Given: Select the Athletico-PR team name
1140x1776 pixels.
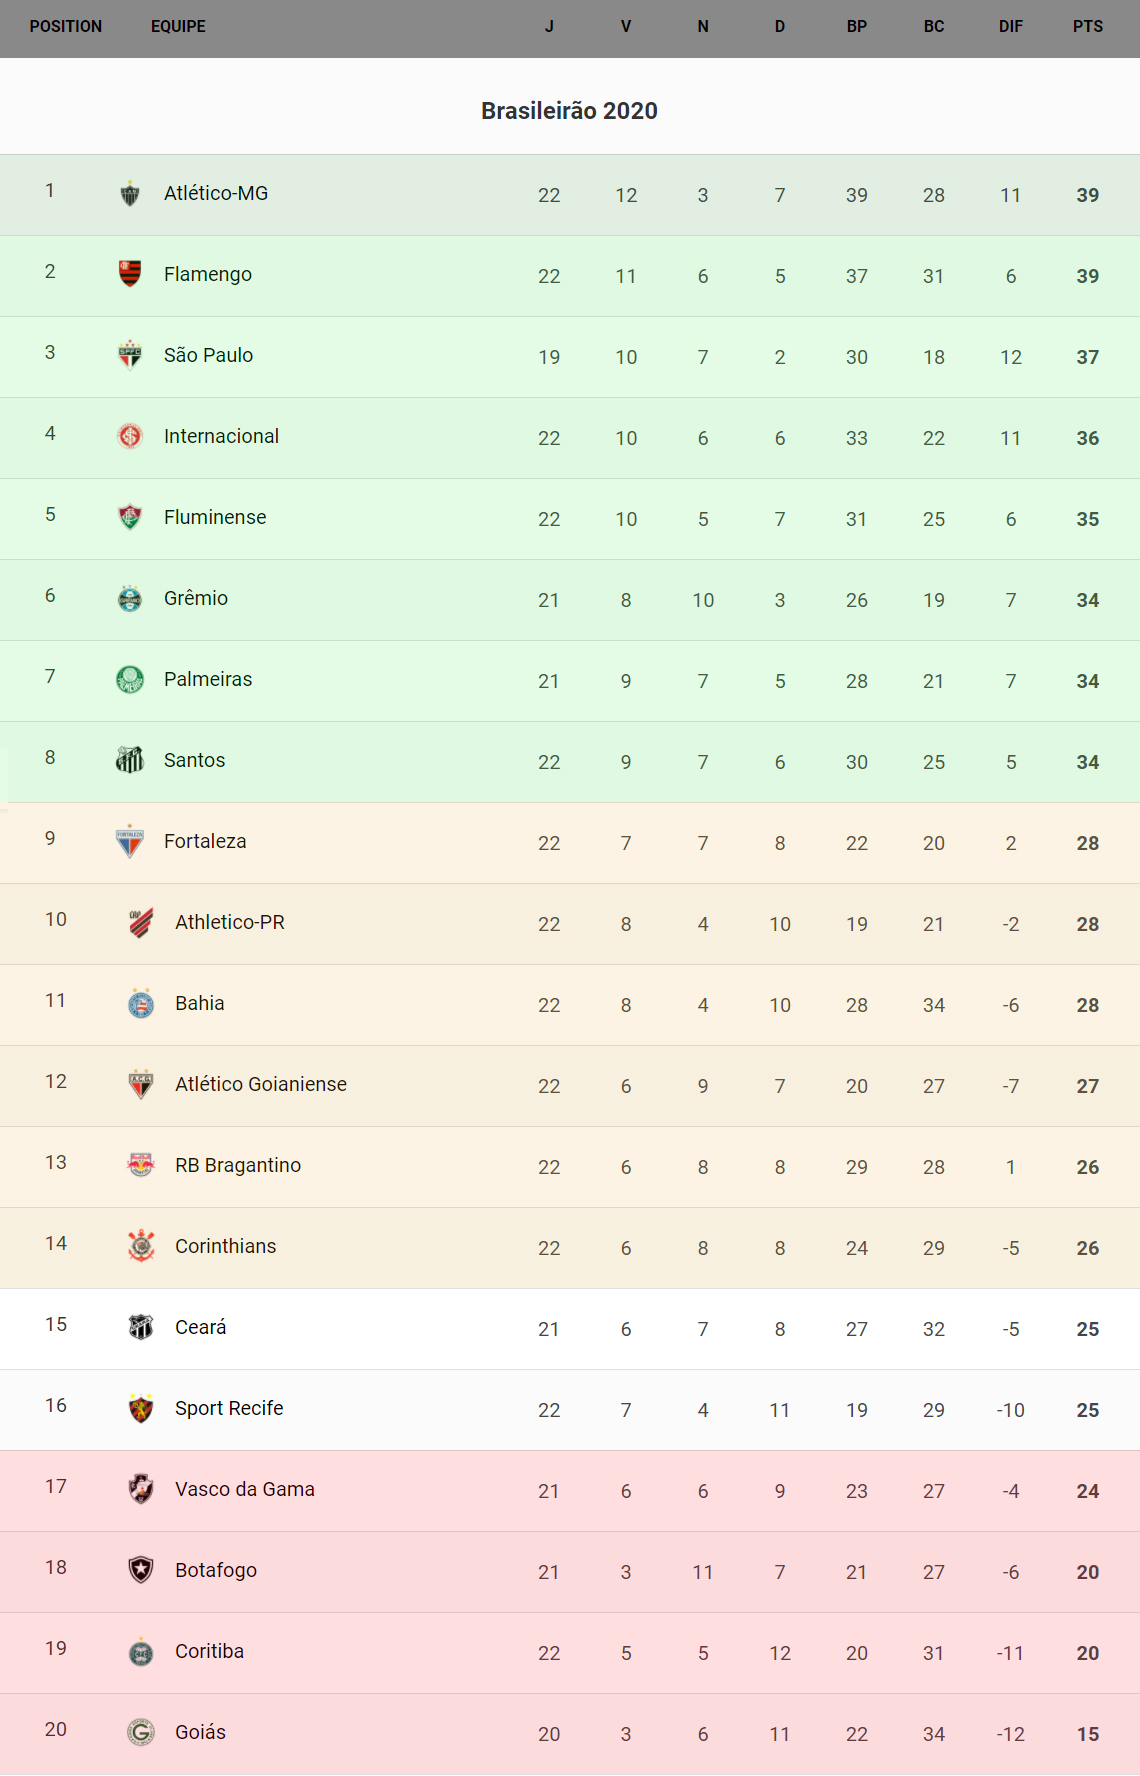Looking at the screenshot, I should click(x=230, y=922).
